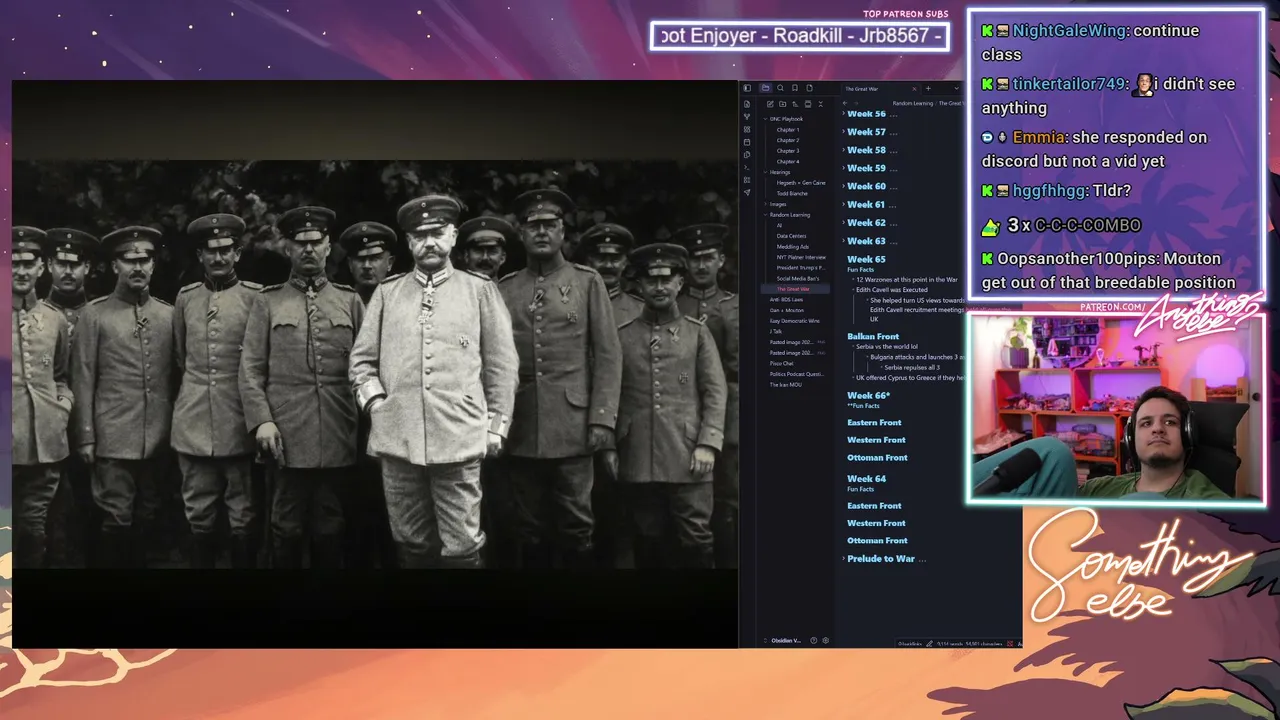
Task: Open the Pisco Chat note
Action: [781, 363]
